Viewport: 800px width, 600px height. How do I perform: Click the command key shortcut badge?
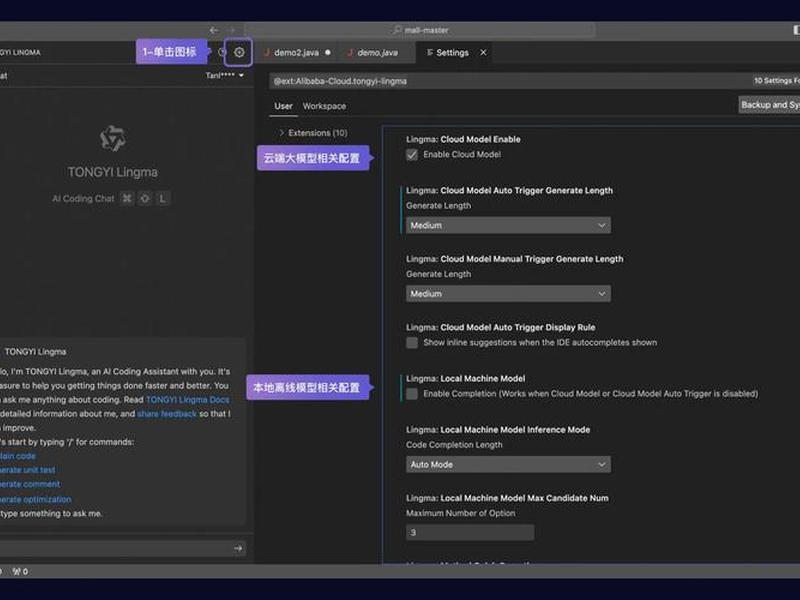coord(127,198)
